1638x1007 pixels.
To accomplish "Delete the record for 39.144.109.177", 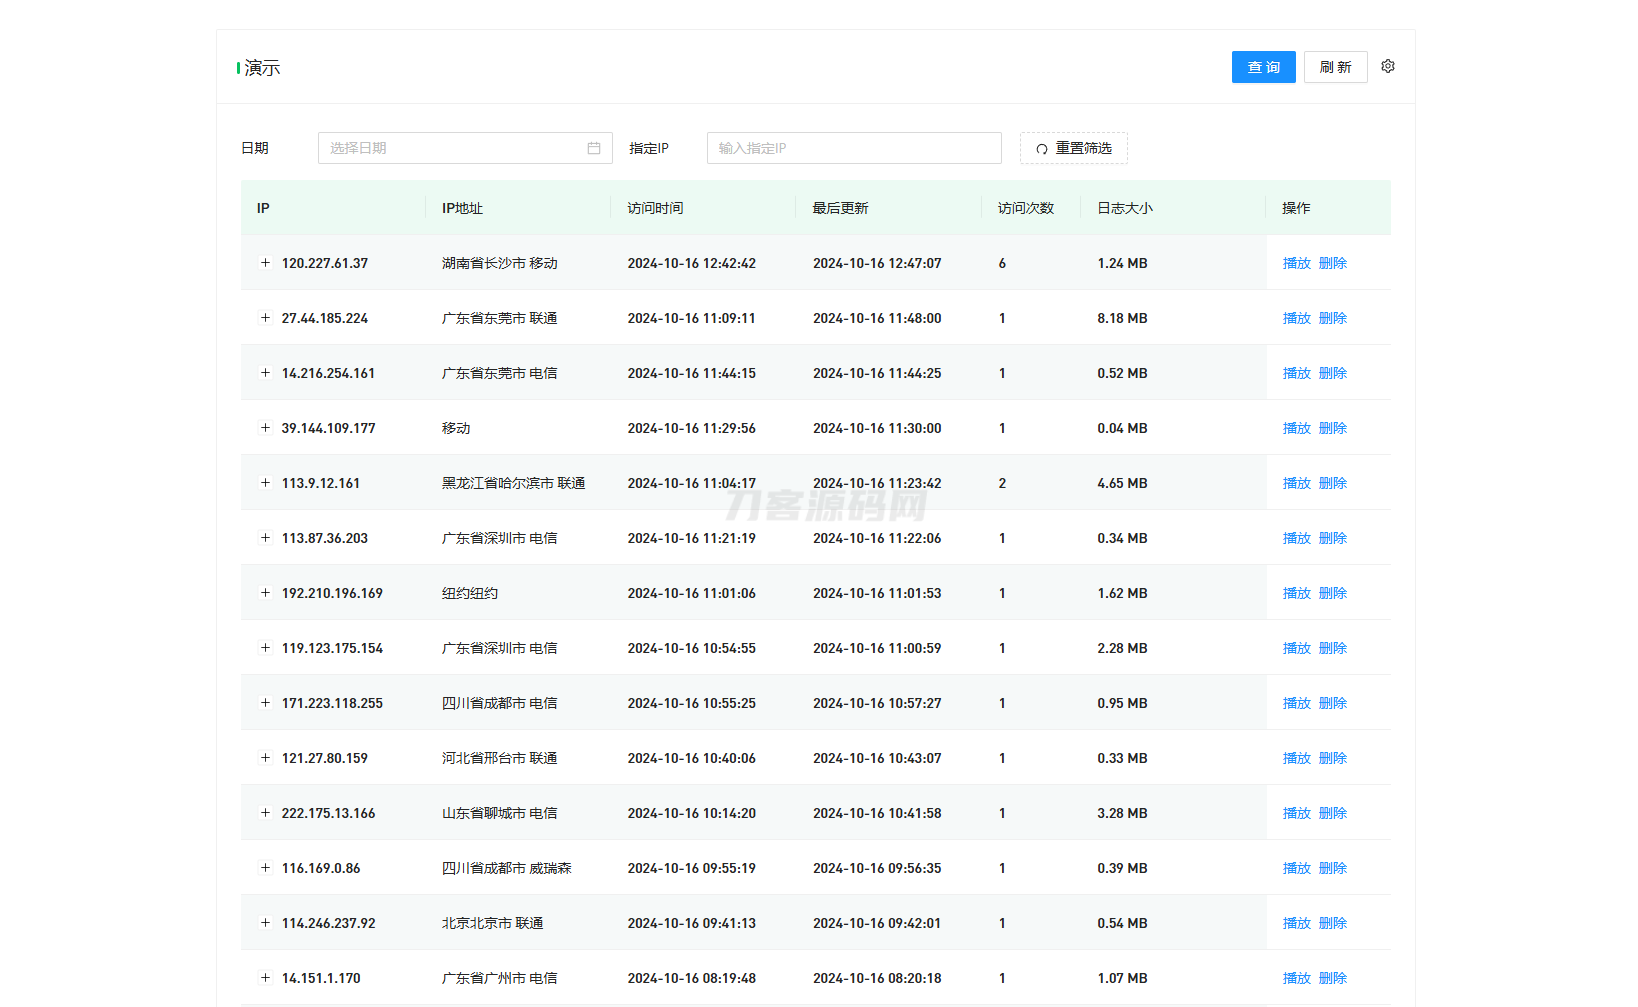I will click(x=1332, y=428).
